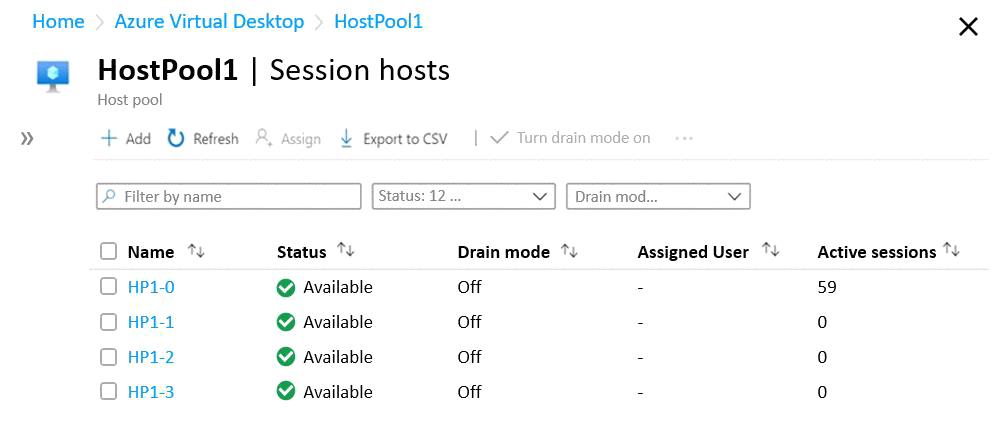The height and width of the screenshot is (421, 1002).
Task: Close the HostPool1 blade
Action: (x=968, y=27)
